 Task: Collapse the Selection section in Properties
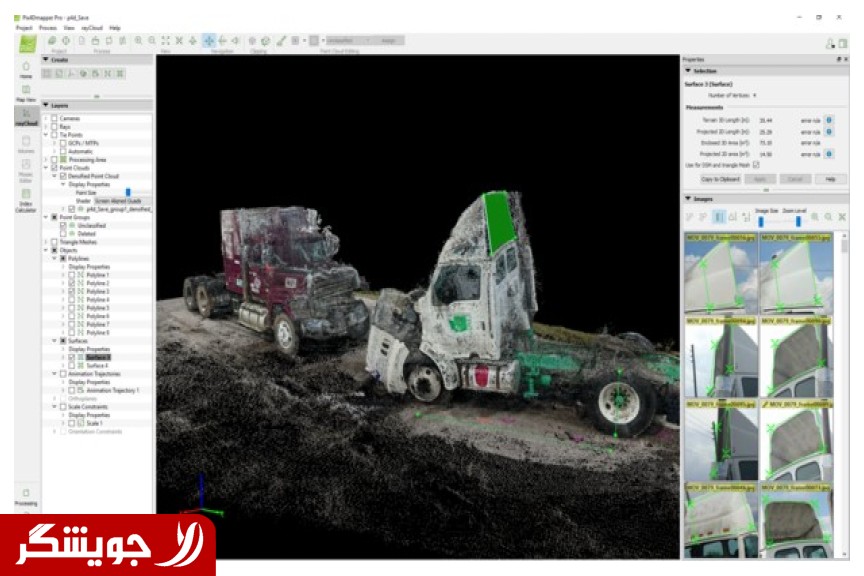click(x=687, y=71)
